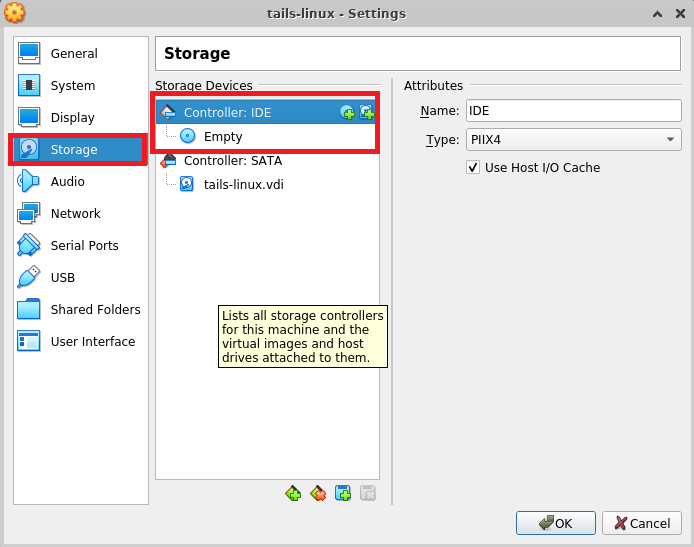The image size is (694, 547).
Task: Open the Audio settings category
Action: pyautogui.click(x=81, y=181)
